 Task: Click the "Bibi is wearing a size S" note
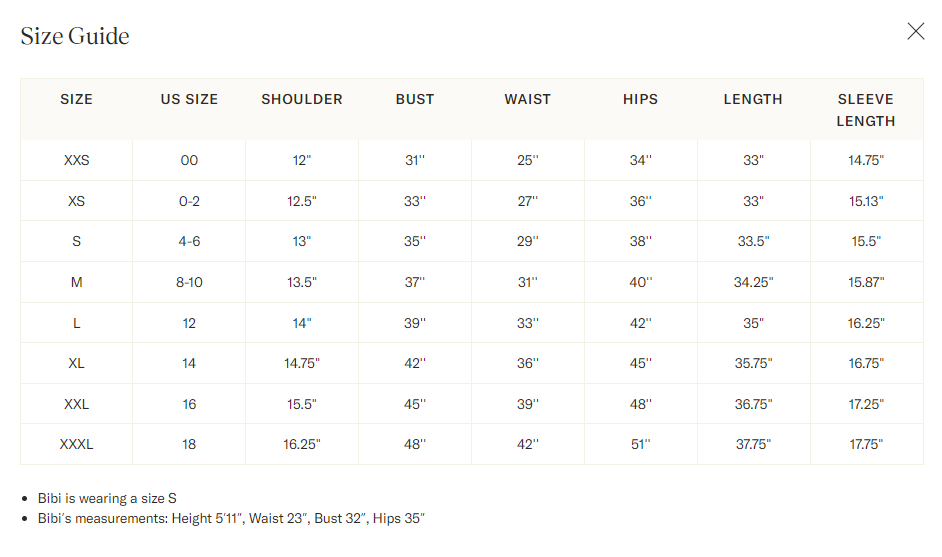click(107, 499)
